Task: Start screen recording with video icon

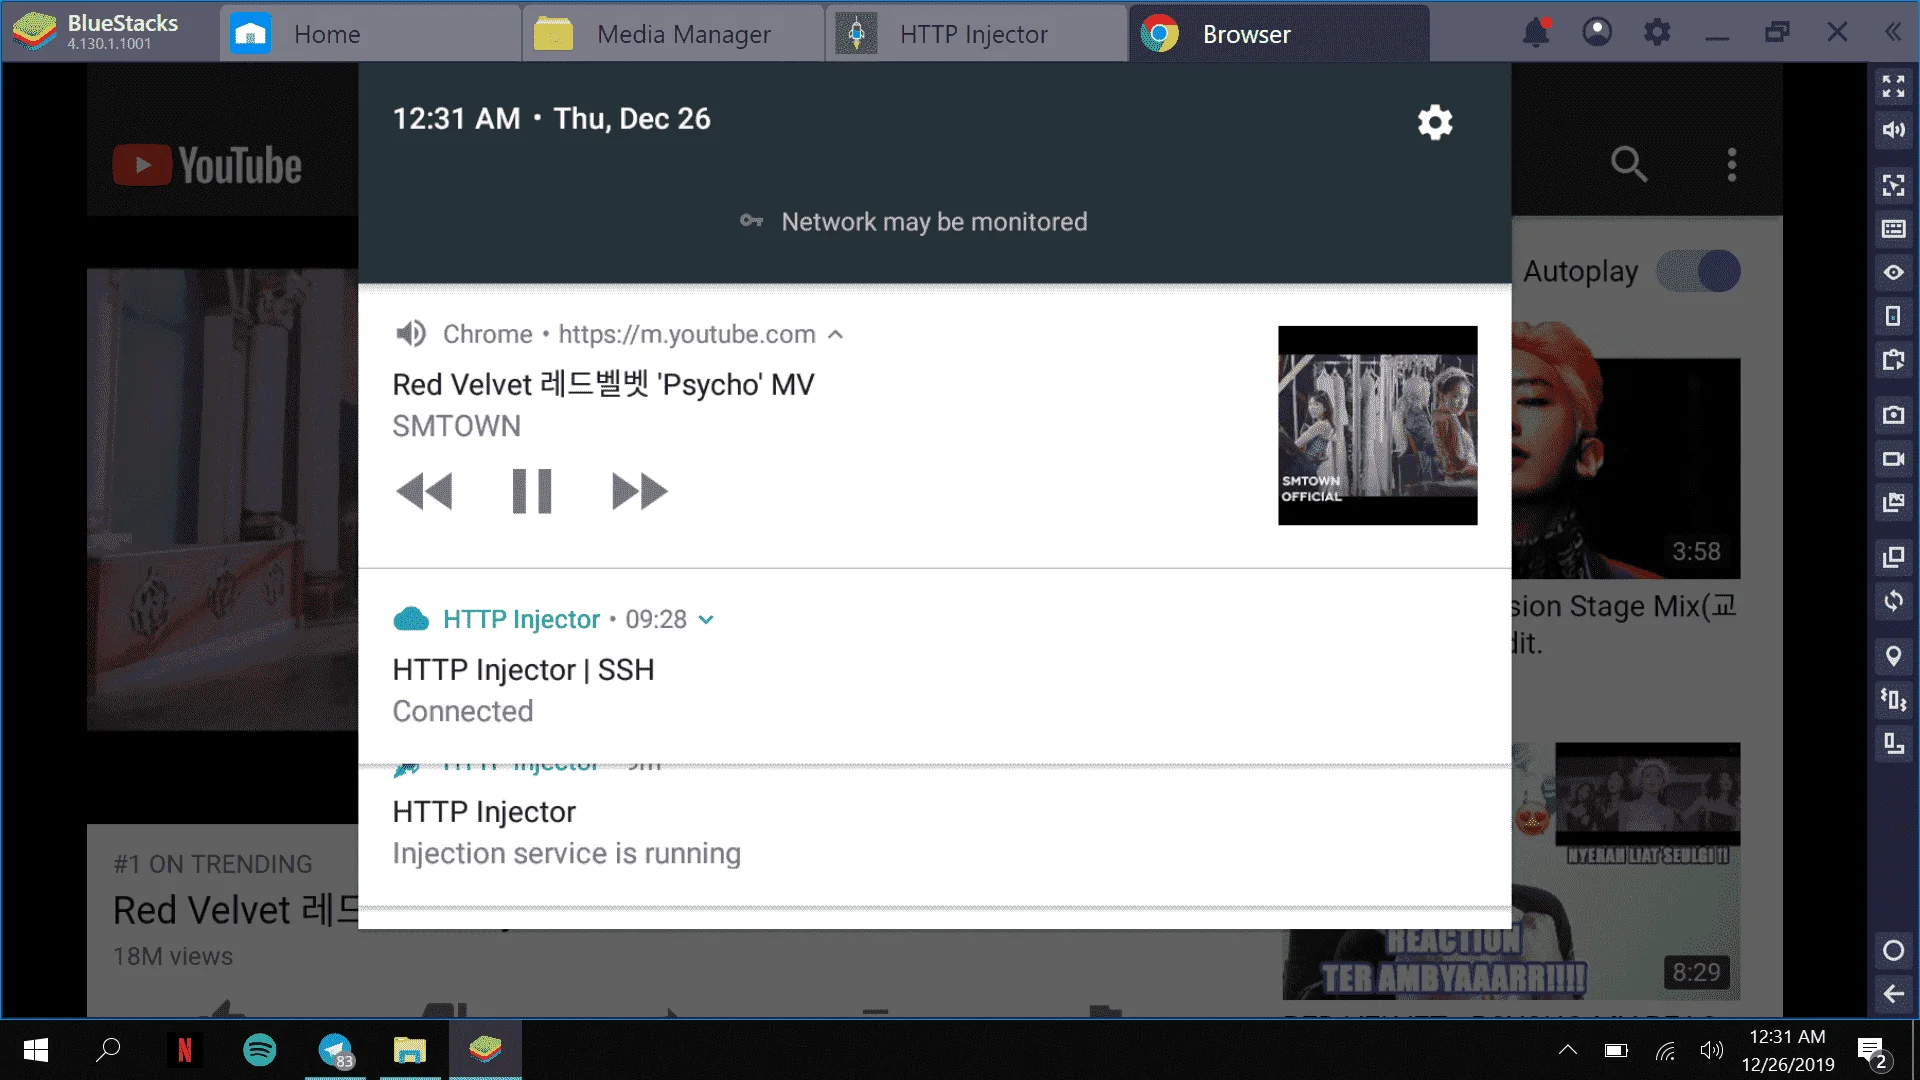Action: [x=1893, y=459]
